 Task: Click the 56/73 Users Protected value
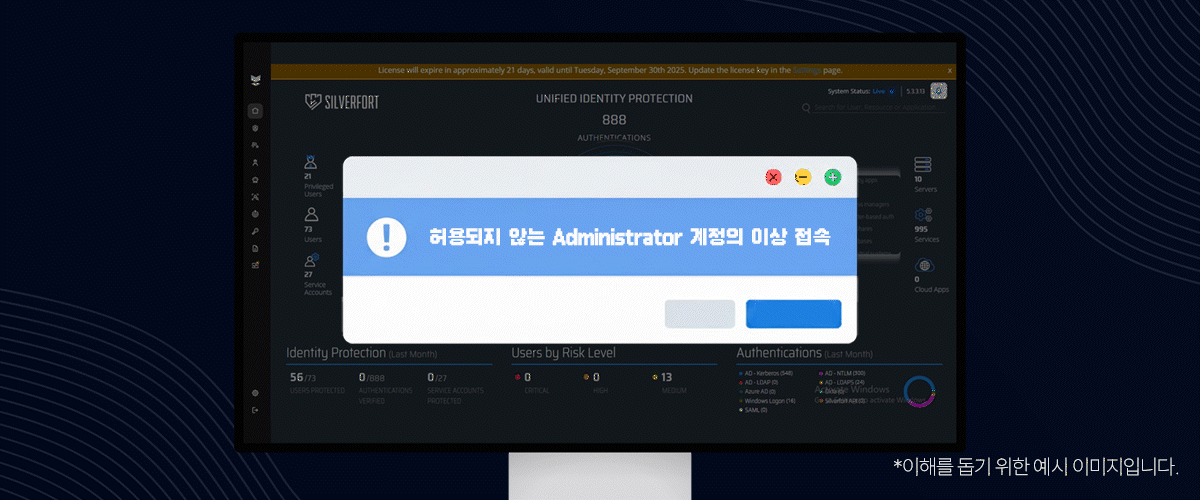pyautogui.click(x=303, y=377)
